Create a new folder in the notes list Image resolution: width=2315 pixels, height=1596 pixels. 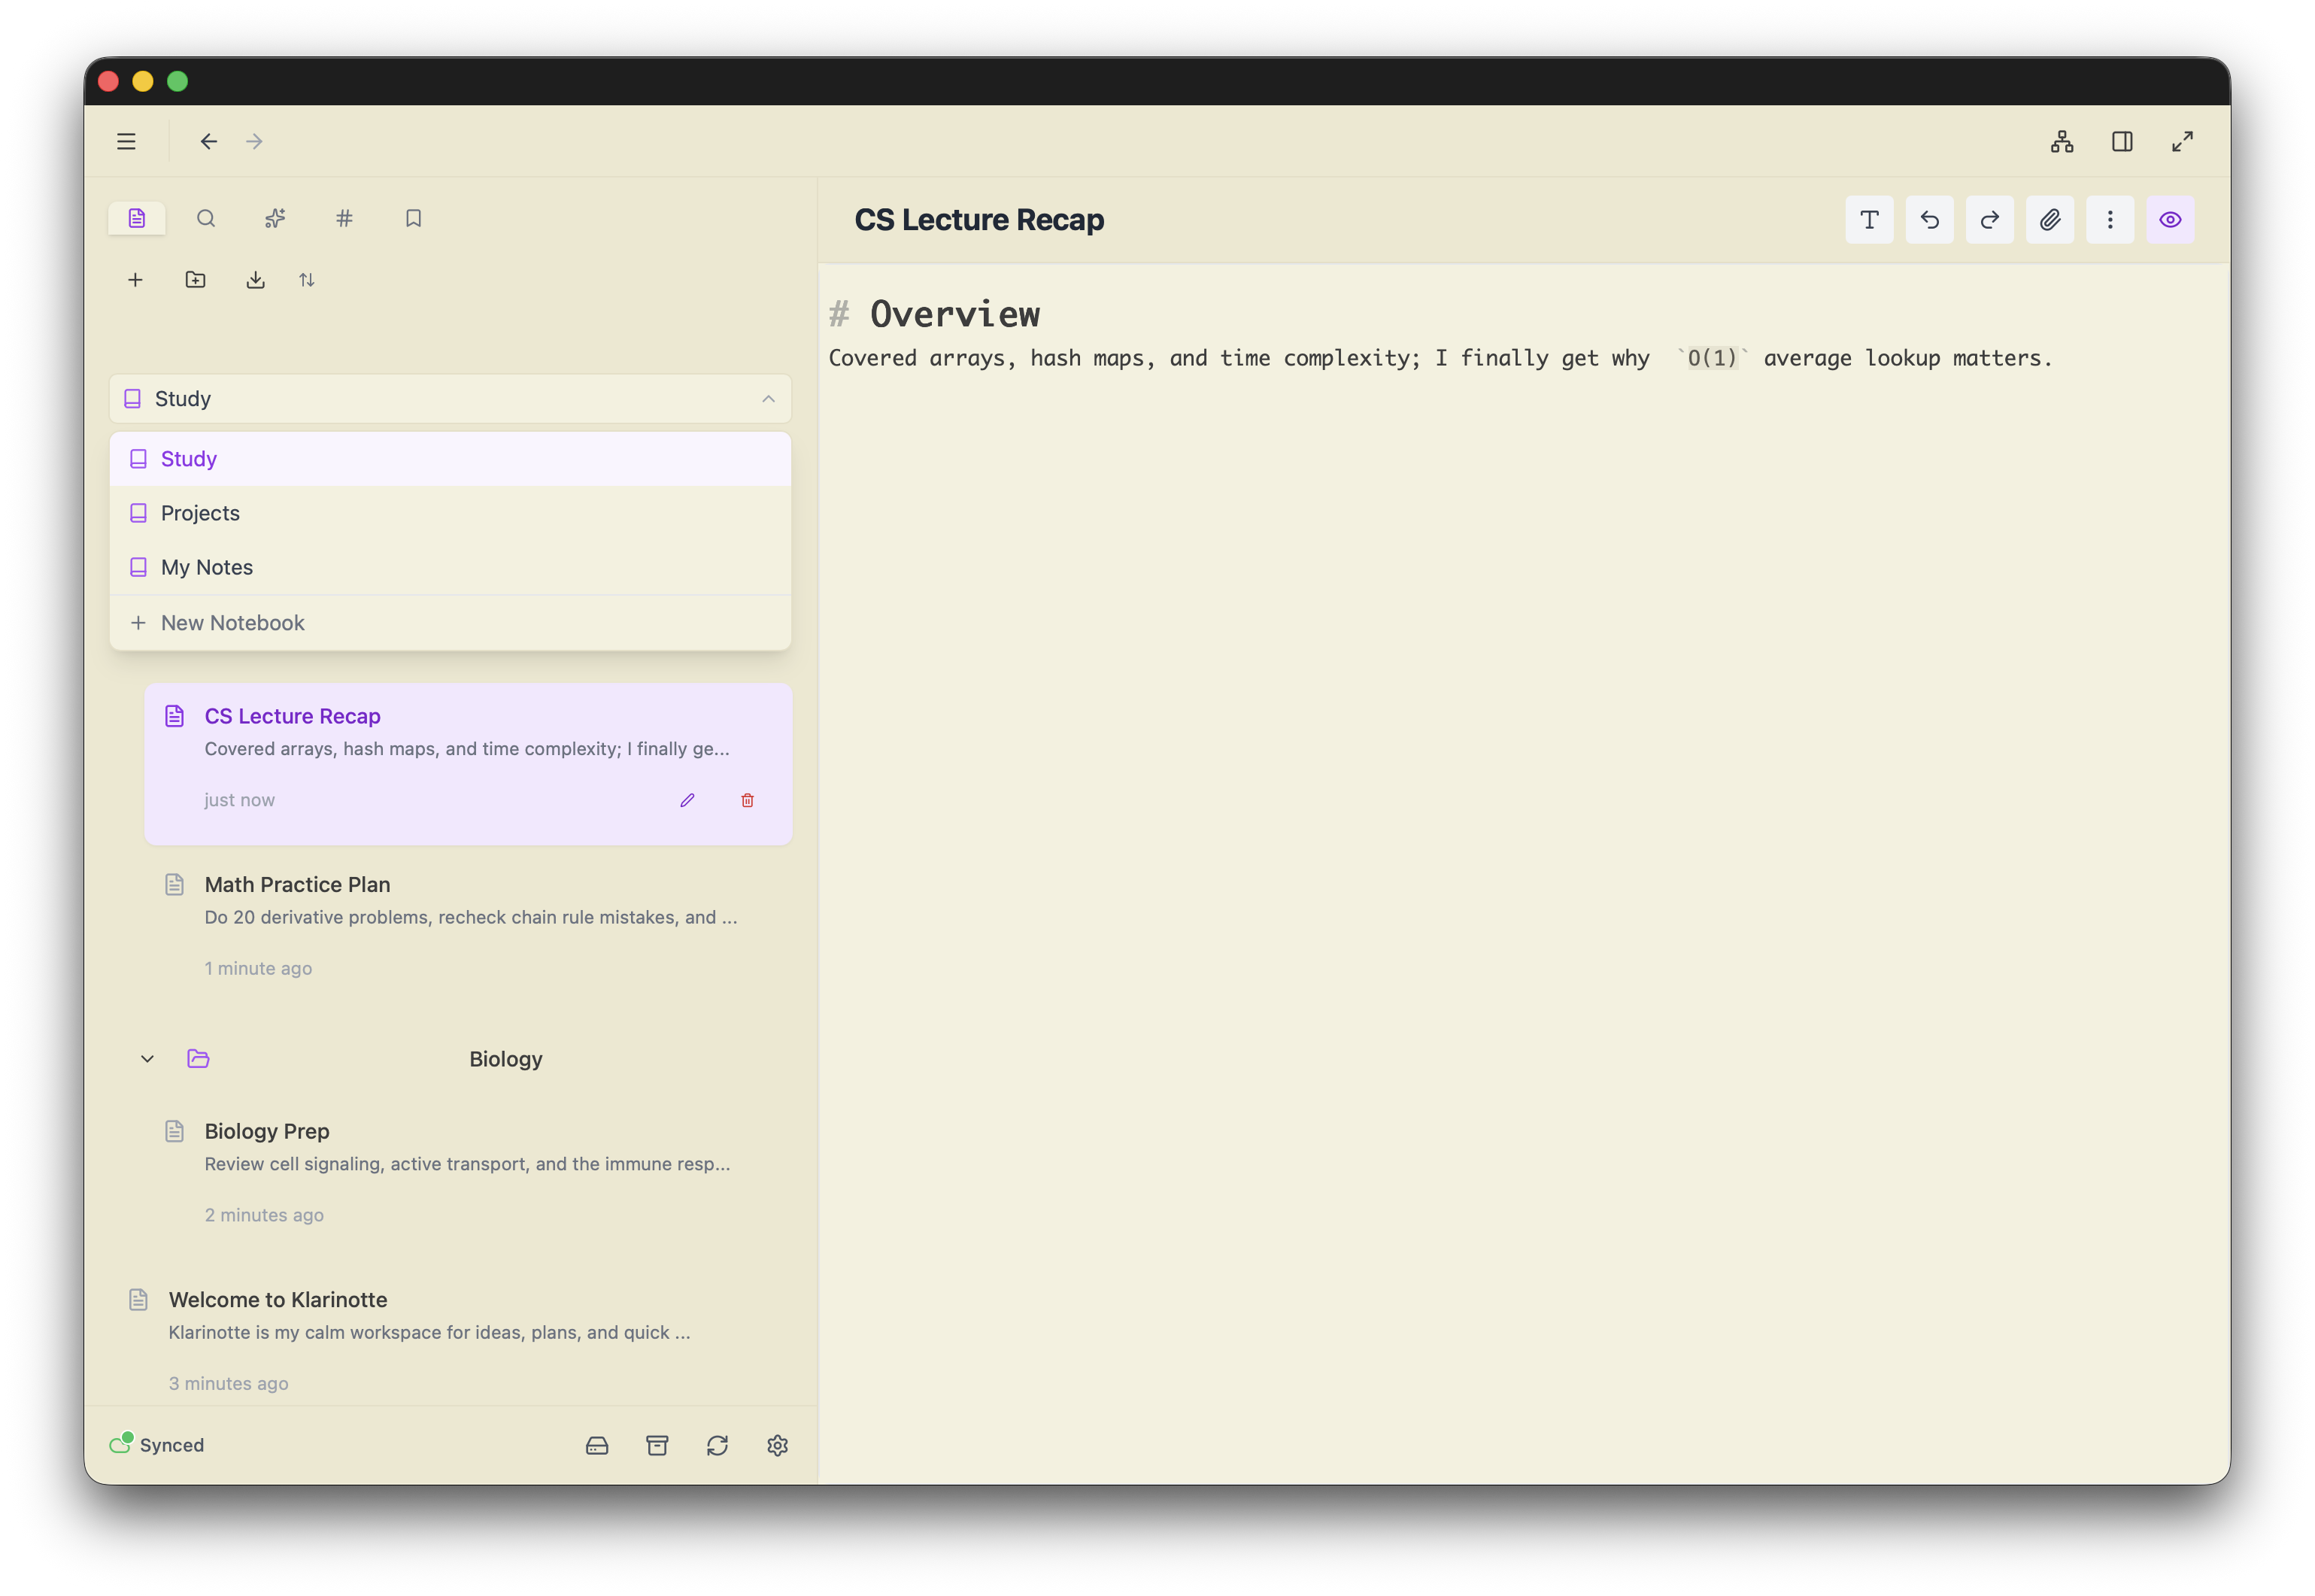(x=195, y=280)
